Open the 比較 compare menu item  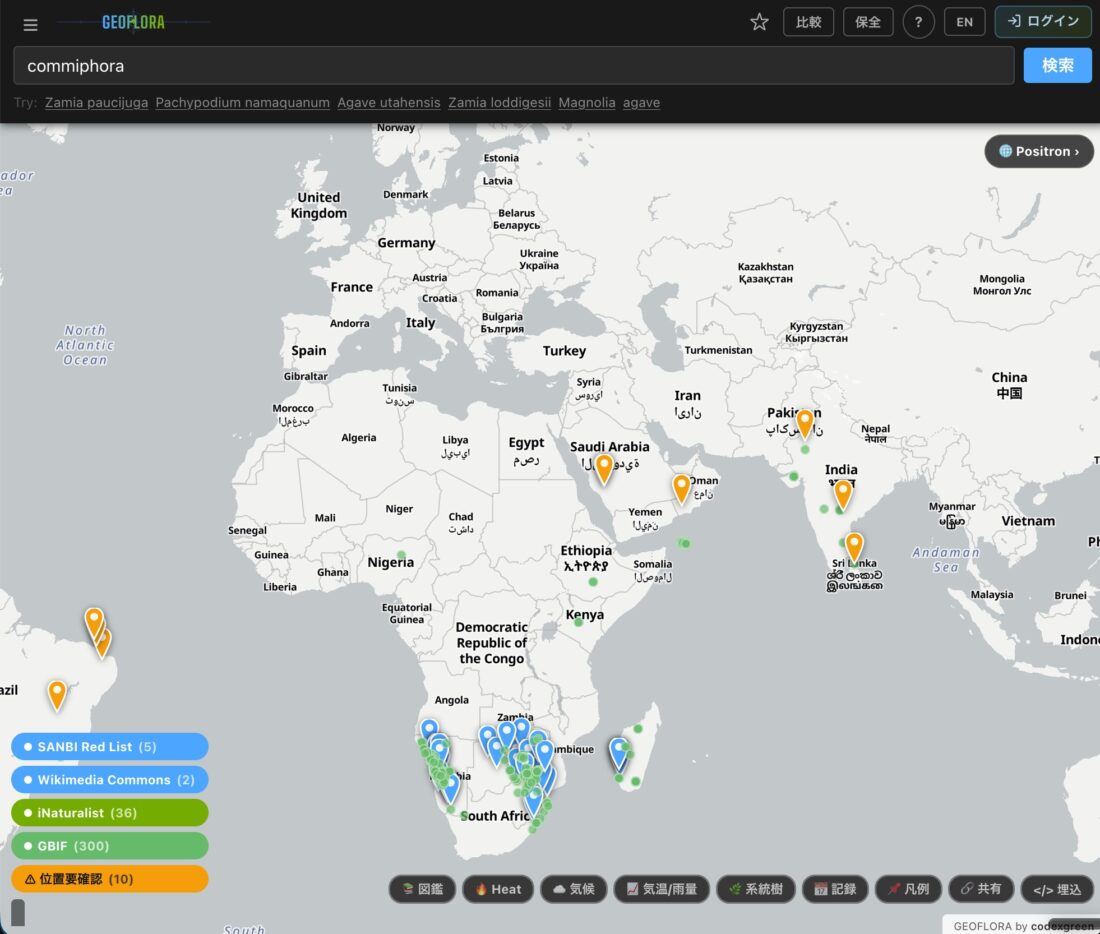point(808,22)
